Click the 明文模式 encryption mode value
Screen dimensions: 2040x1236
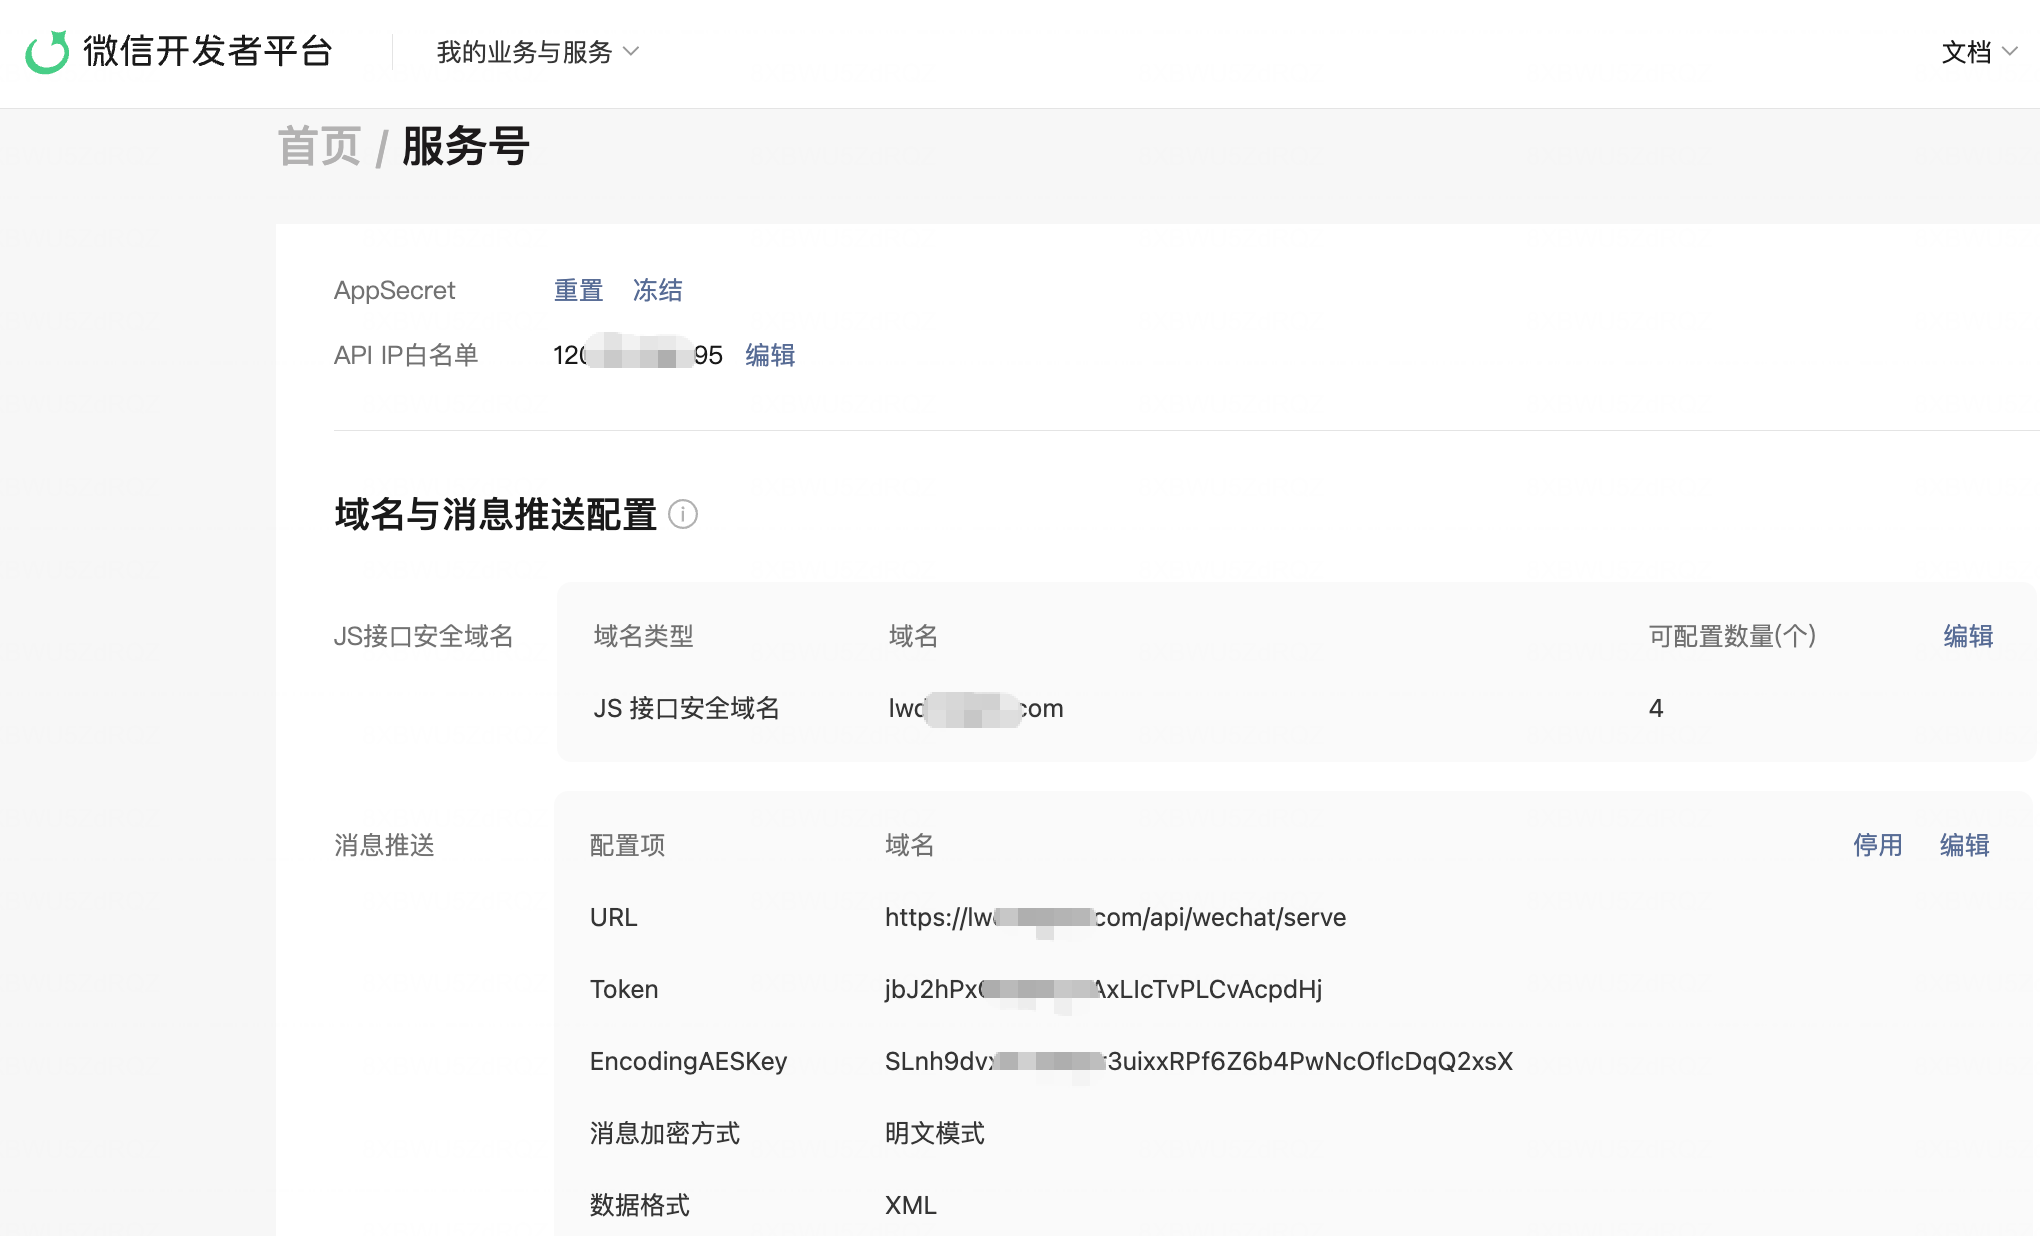934,1134
